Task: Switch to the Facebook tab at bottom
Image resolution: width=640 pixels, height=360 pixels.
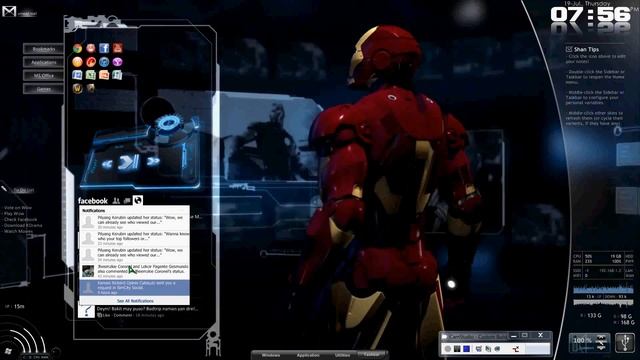Action: [x=371, y=355]
